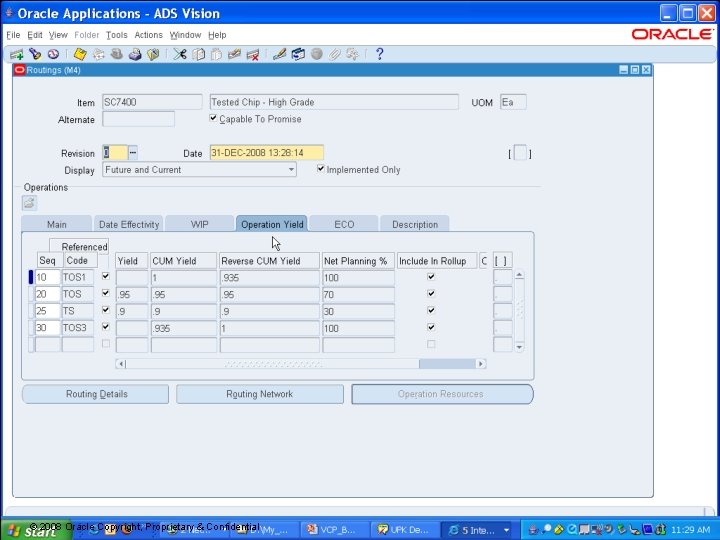The width and height of the screenshot is (720, 540).
Task: Click Net Planning % value 70
Action: click(x=358, y=294)
